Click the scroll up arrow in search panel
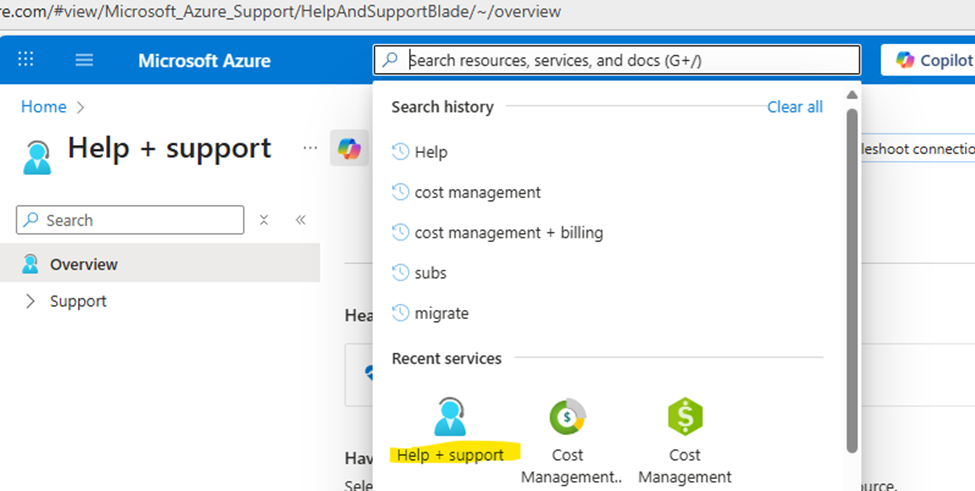Viewport: 975px width, 491px height. click(852, 95)
